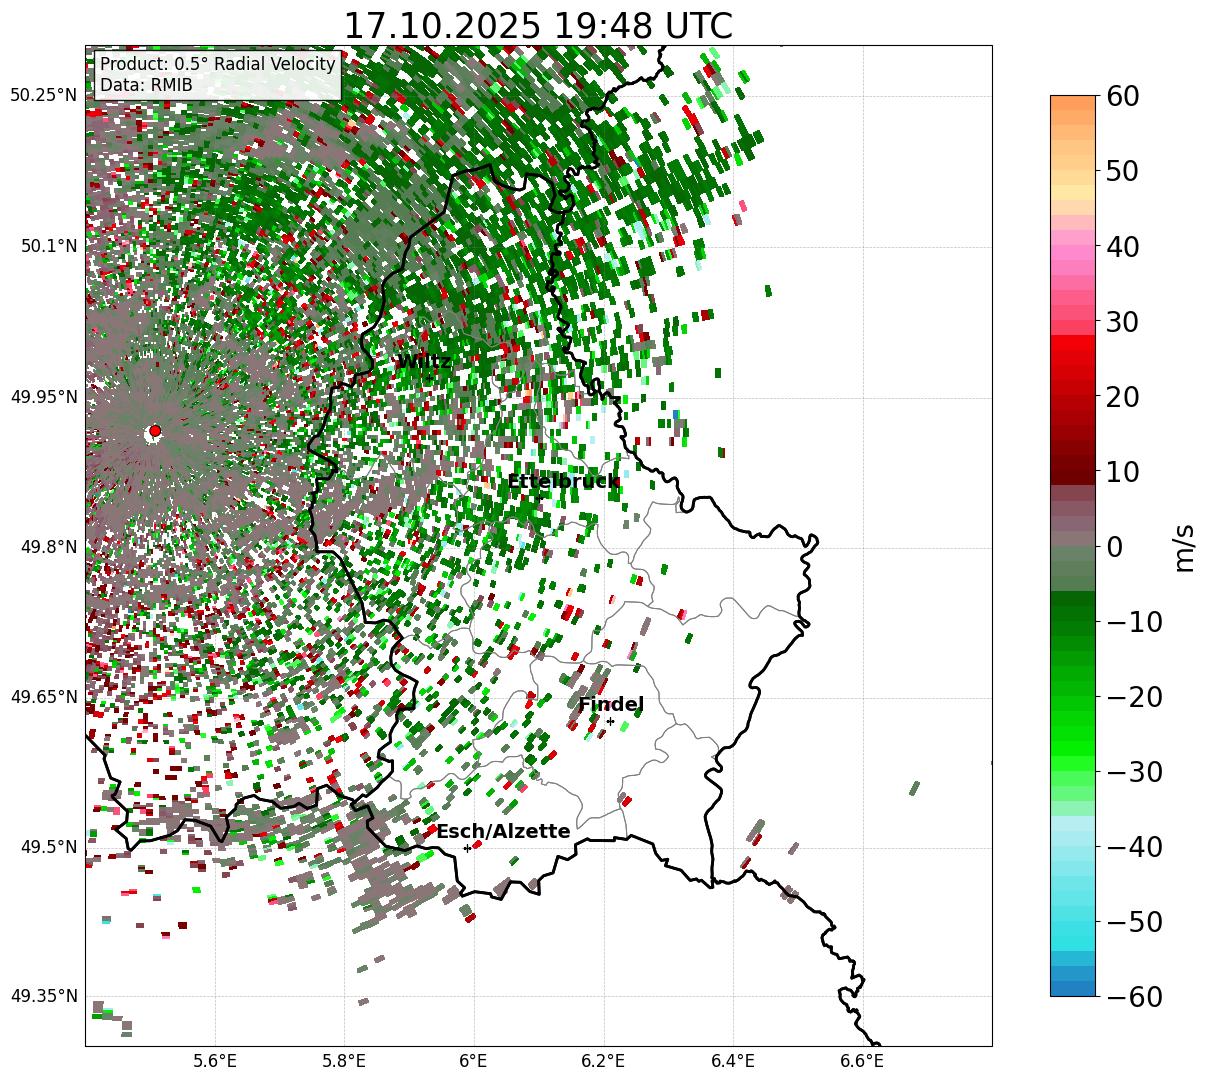Viewport: 1207px width, 1081px height.
Task: Click the colorbar 50 tick label
Action: pos(1122,171)
